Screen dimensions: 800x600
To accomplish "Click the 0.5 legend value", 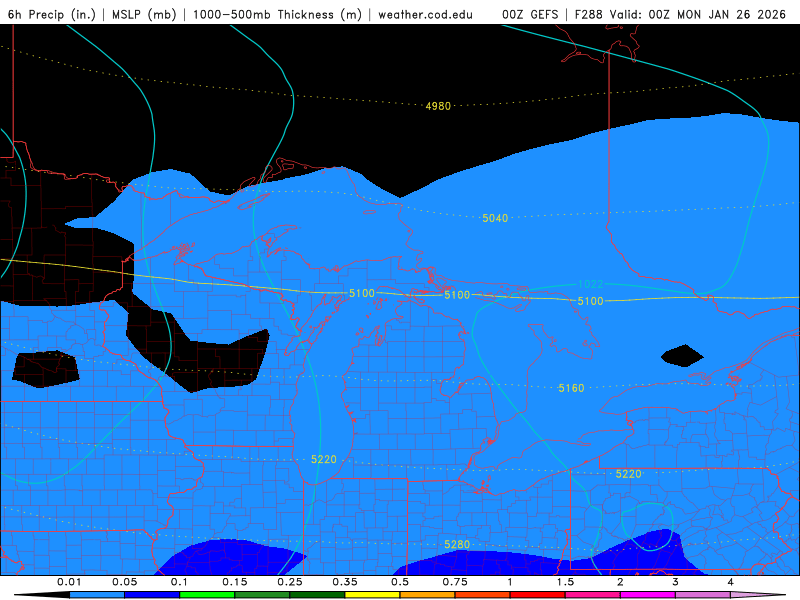I will 400,582.
